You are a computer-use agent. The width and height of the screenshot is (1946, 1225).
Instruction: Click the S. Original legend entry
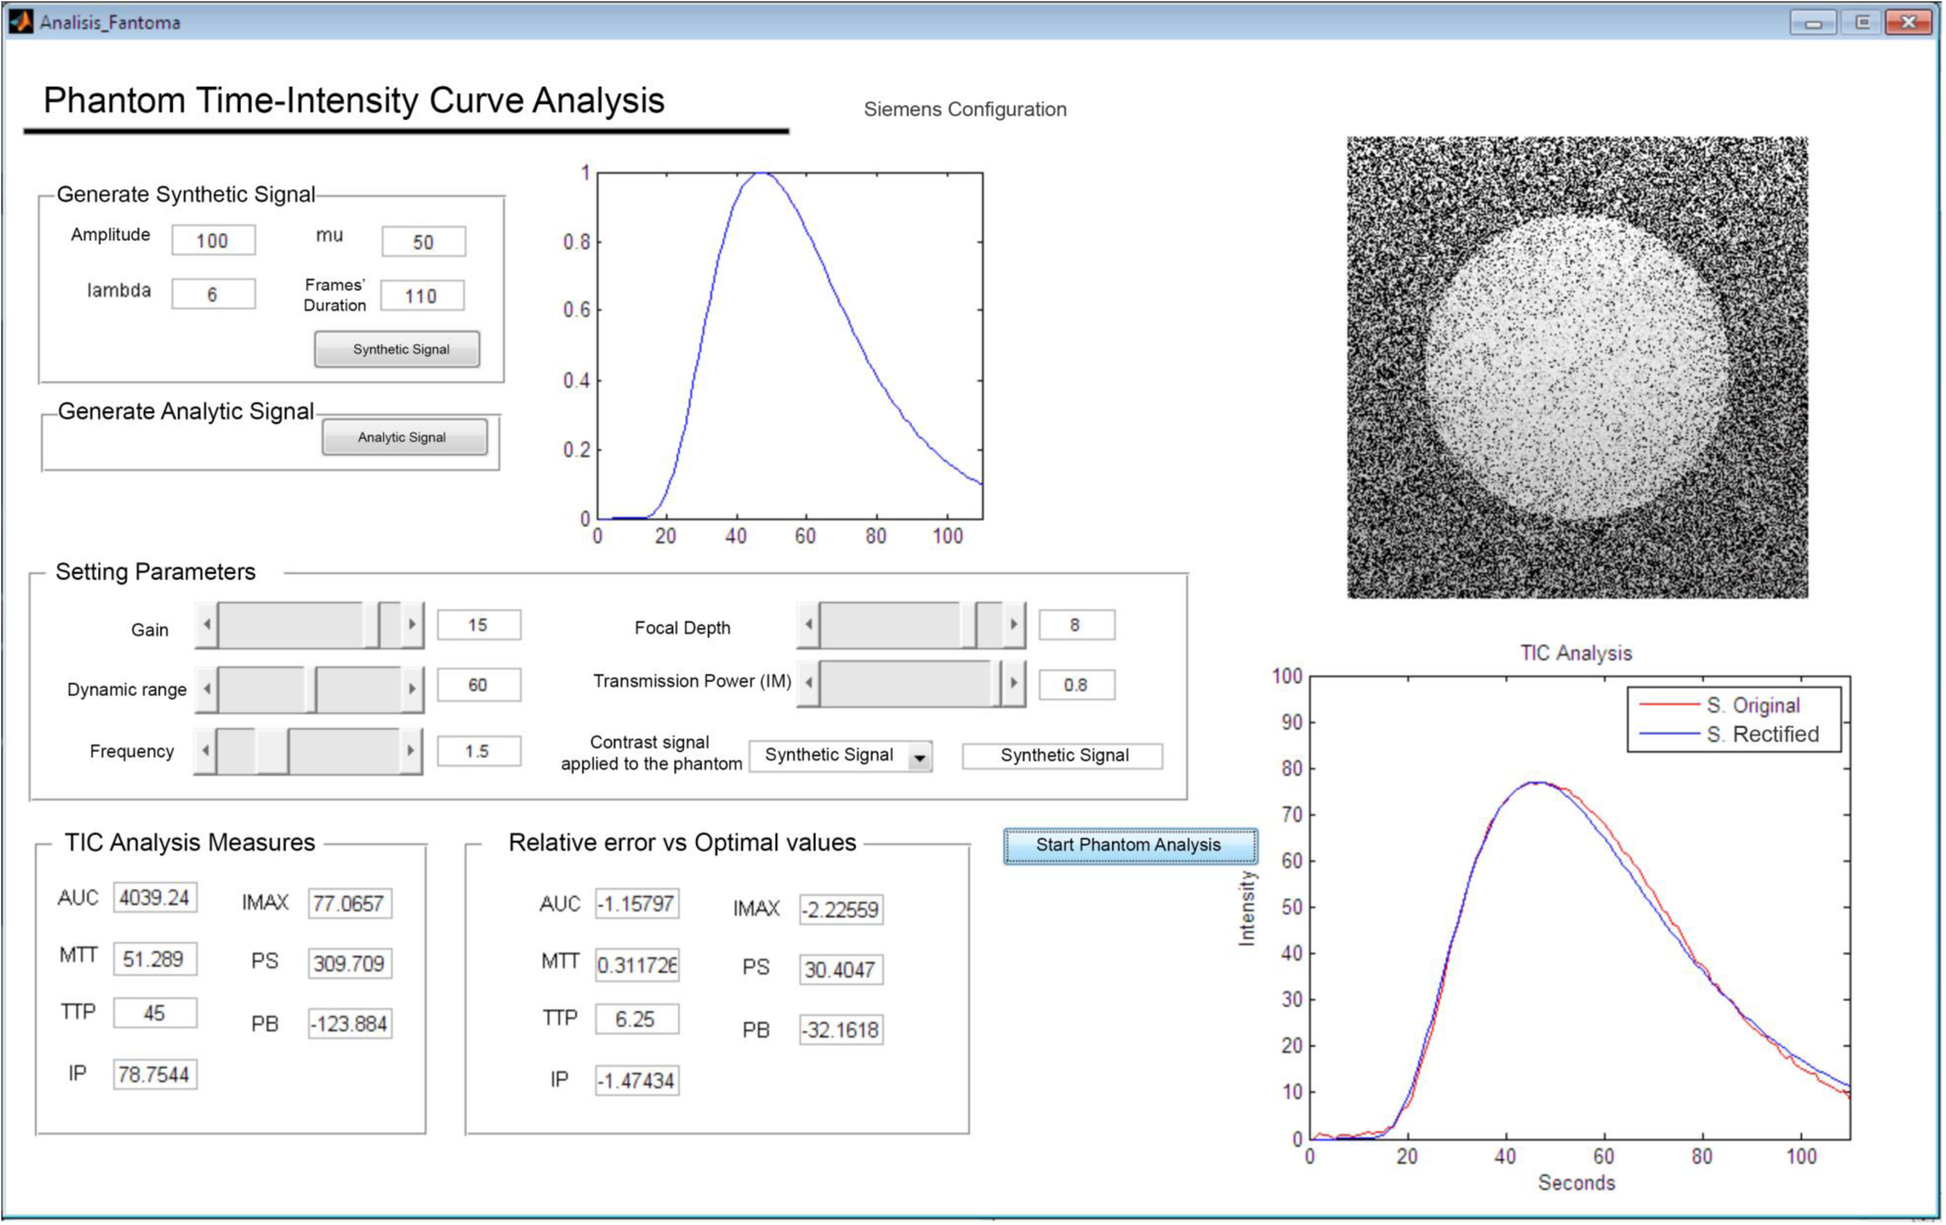click(x=1720, y=705)
